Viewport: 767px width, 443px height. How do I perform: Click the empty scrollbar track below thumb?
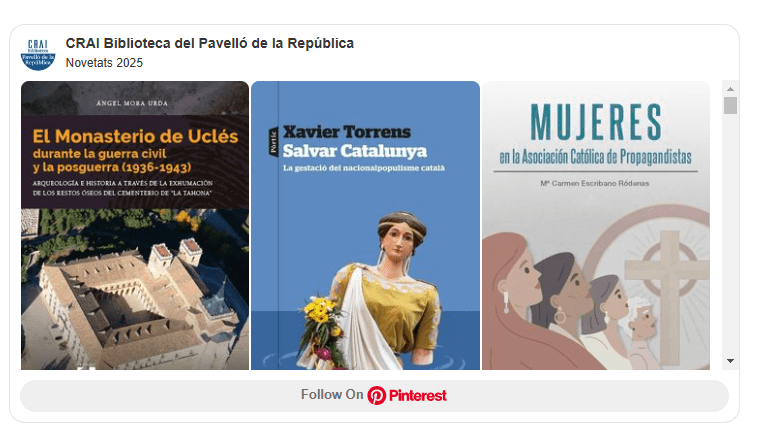pyautogui.click(x=730, y=235)
